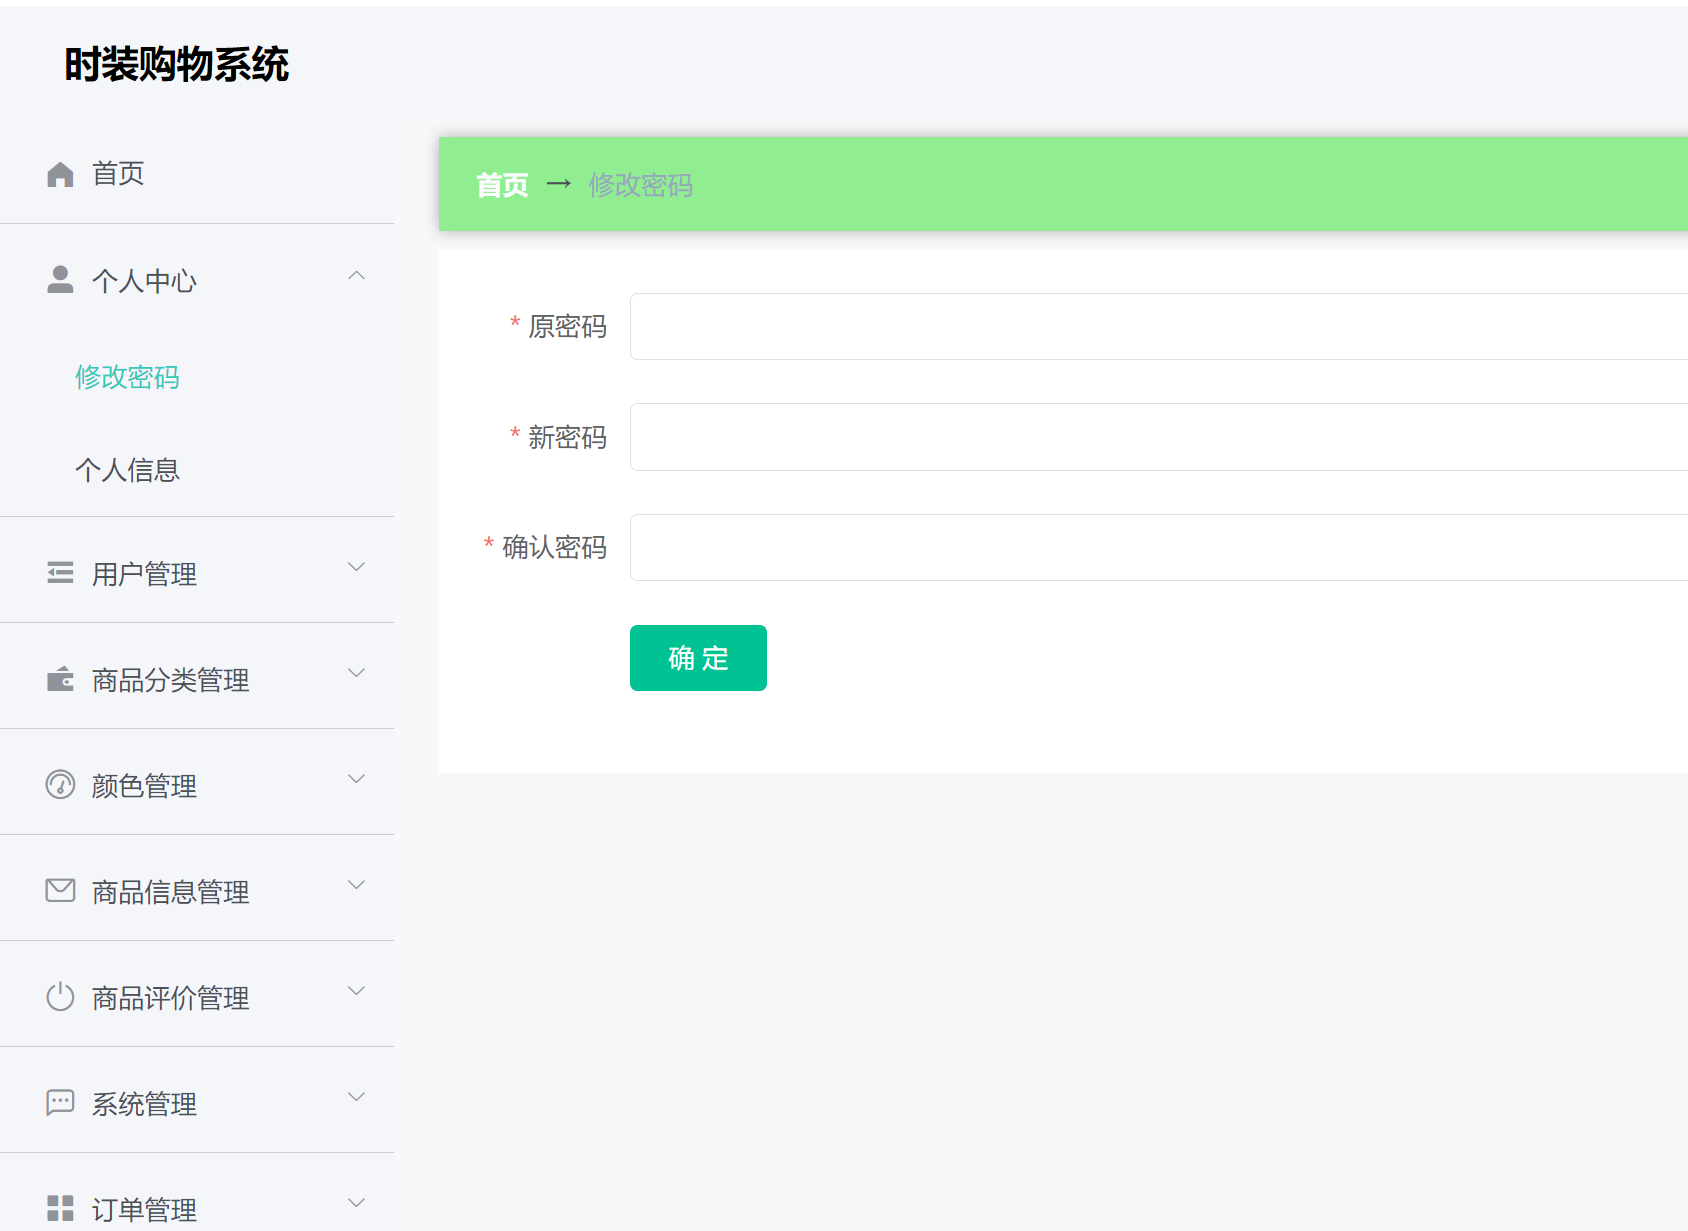
Task: Click the 用户管理 list icon
Action: coord(60,573)
